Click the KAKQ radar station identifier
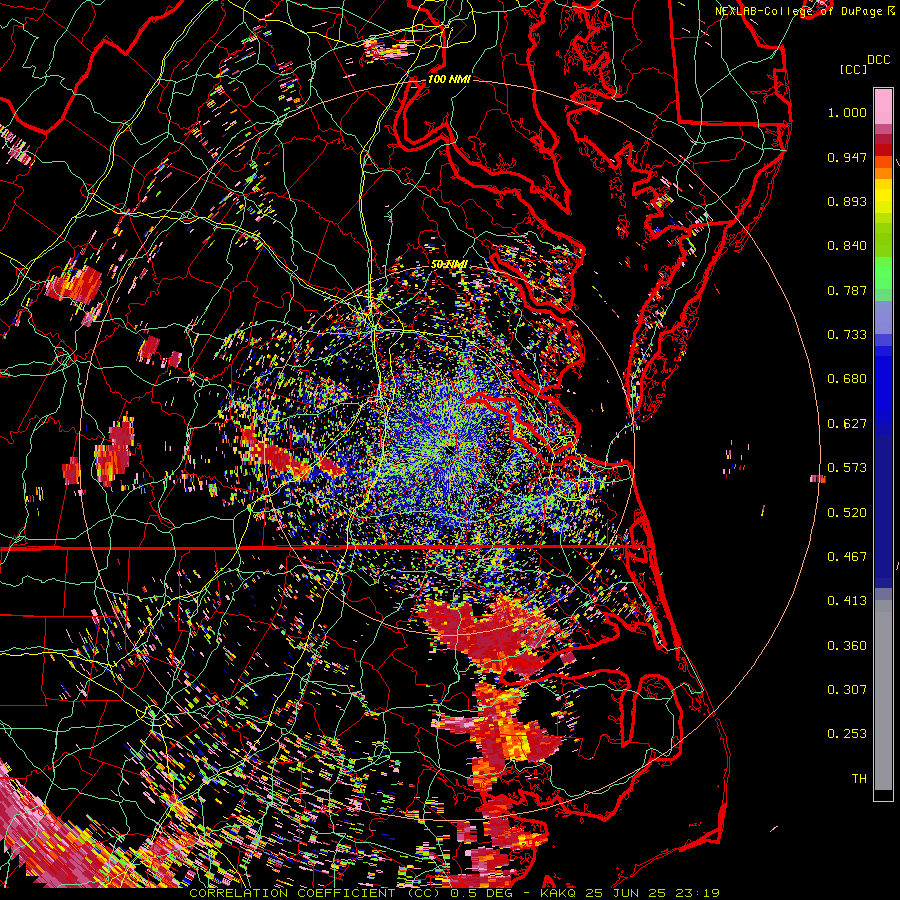900x900 pixels. click(x=559, y=893)
